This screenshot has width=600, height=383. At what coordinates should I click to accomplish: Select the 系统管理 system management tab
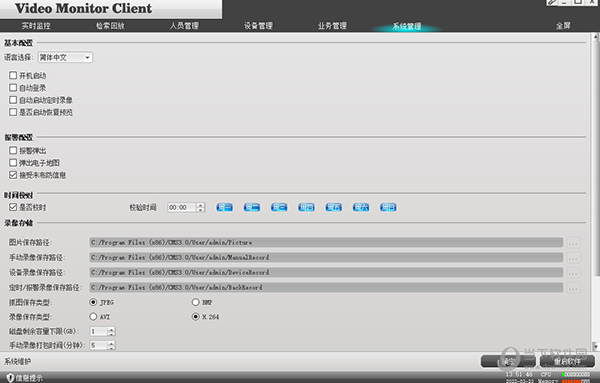click(407, 26)
